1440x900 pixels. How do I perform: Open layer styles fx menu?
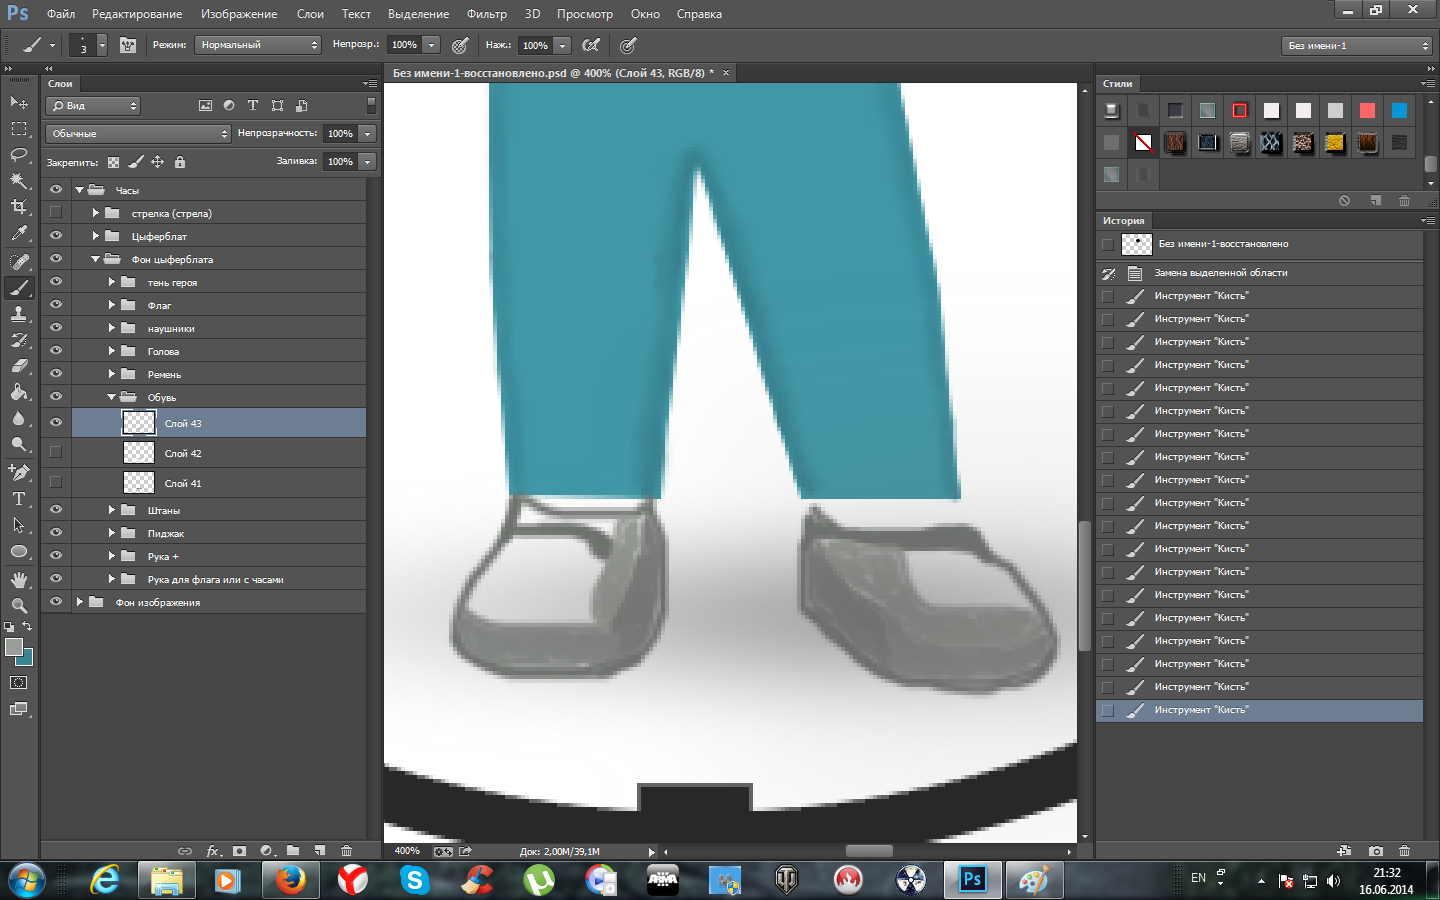pyautogui.click(x=213, y=851)
